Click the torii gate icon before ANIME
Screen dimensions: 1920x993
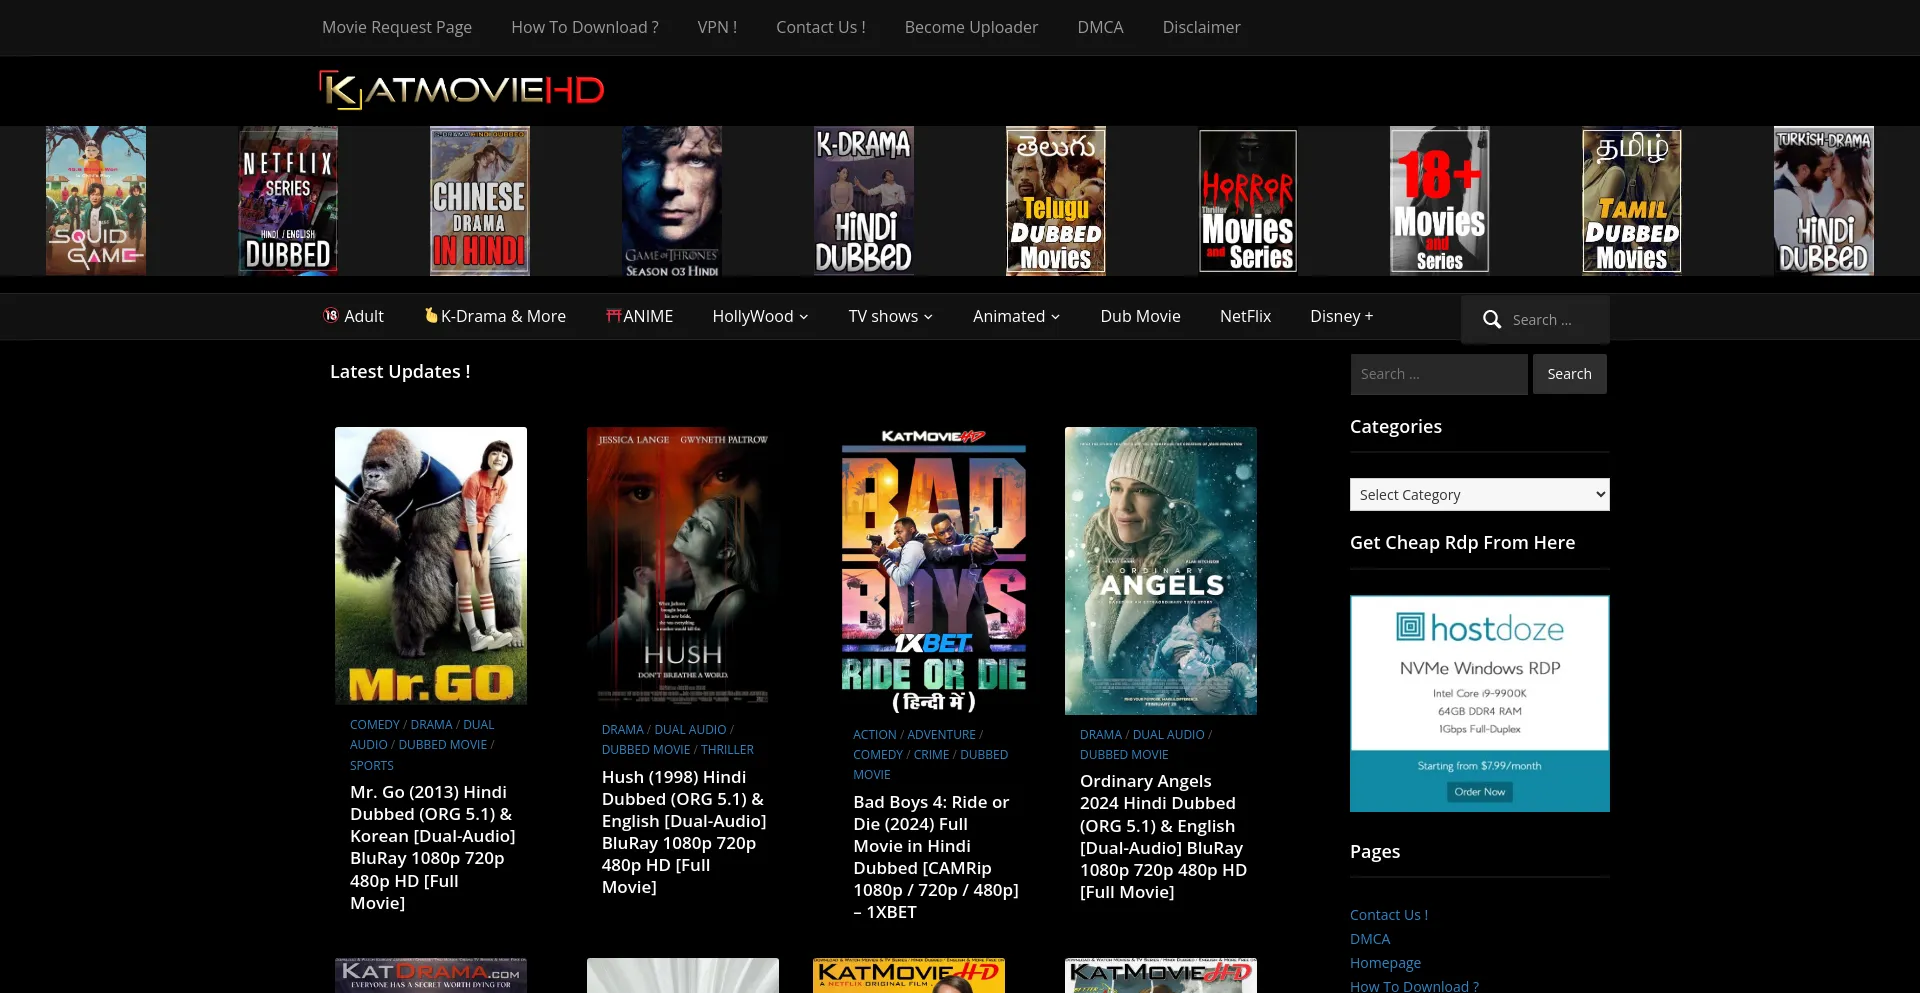pos(613,316)
